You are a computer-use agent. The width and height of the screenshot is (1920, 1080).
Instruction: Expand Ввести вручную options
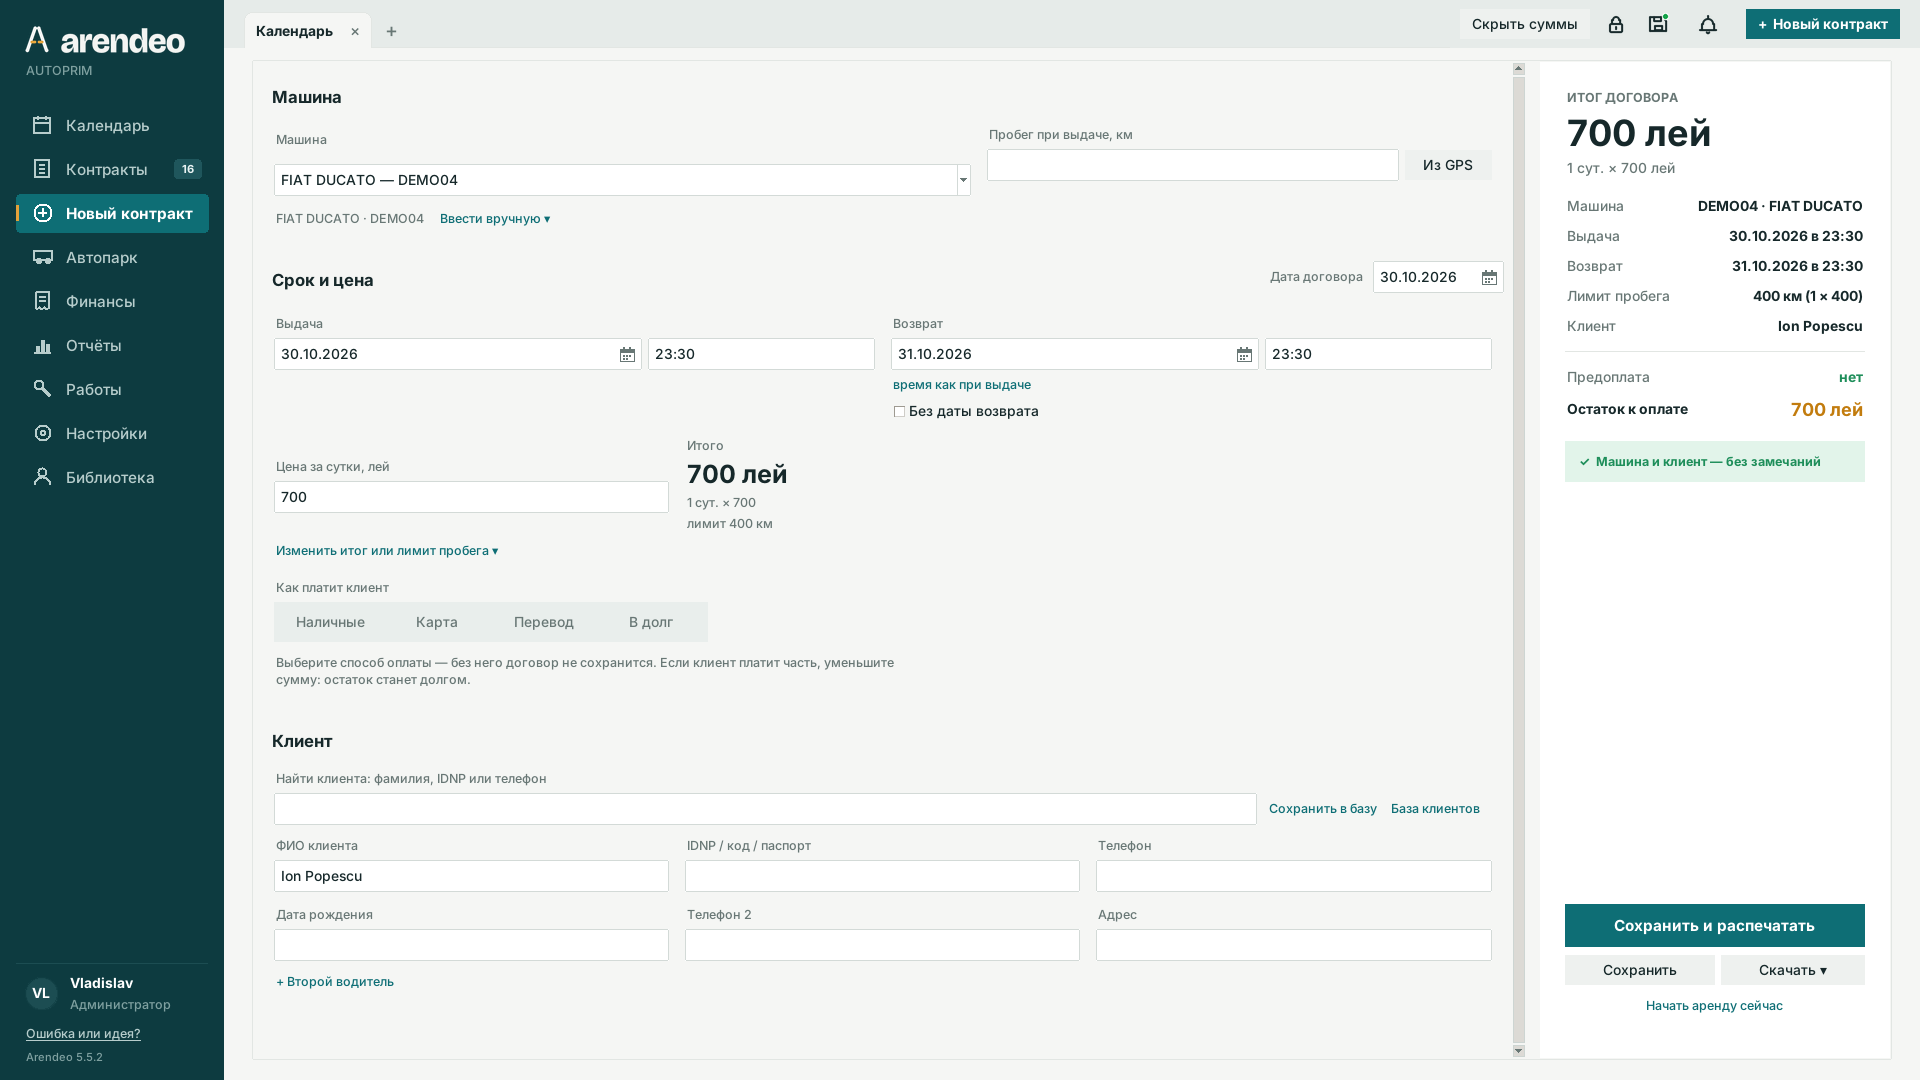coord(495,219)
